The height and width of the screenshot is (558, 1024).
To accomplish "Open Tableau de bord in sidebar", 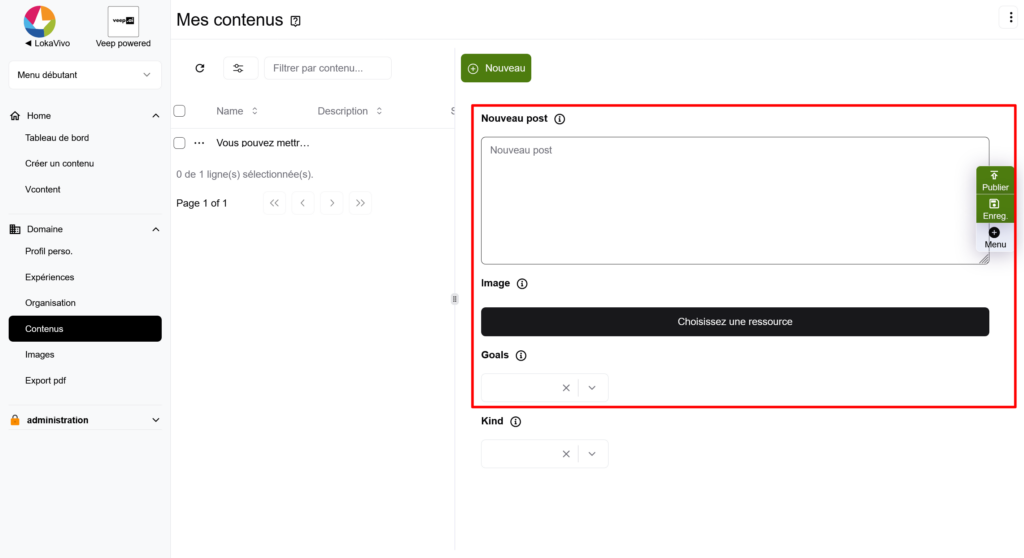I will 57,138.
